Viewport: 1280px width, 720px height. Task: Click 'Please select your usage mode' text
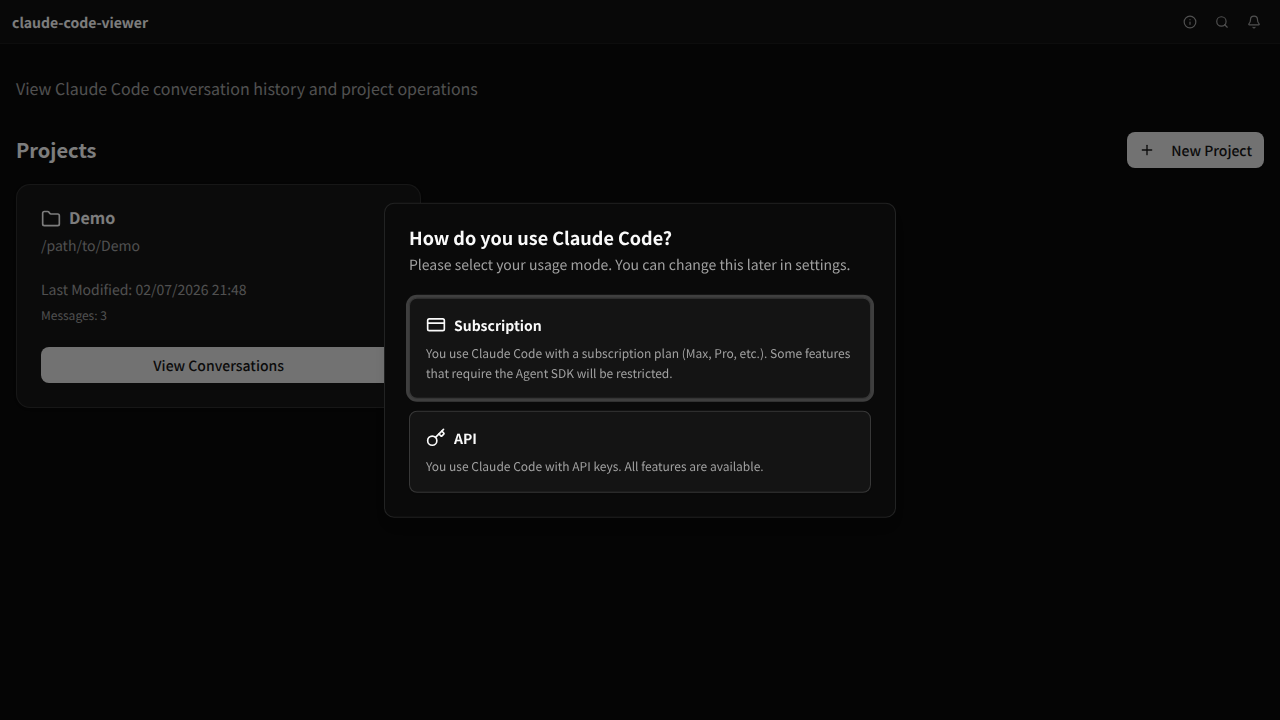(x=629, y=265)
